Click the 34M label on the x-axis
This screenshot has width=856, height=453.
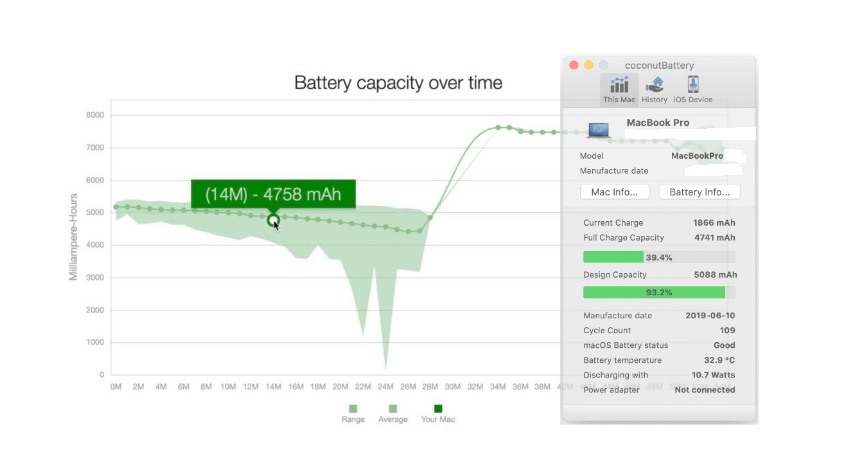coord(497,386)
